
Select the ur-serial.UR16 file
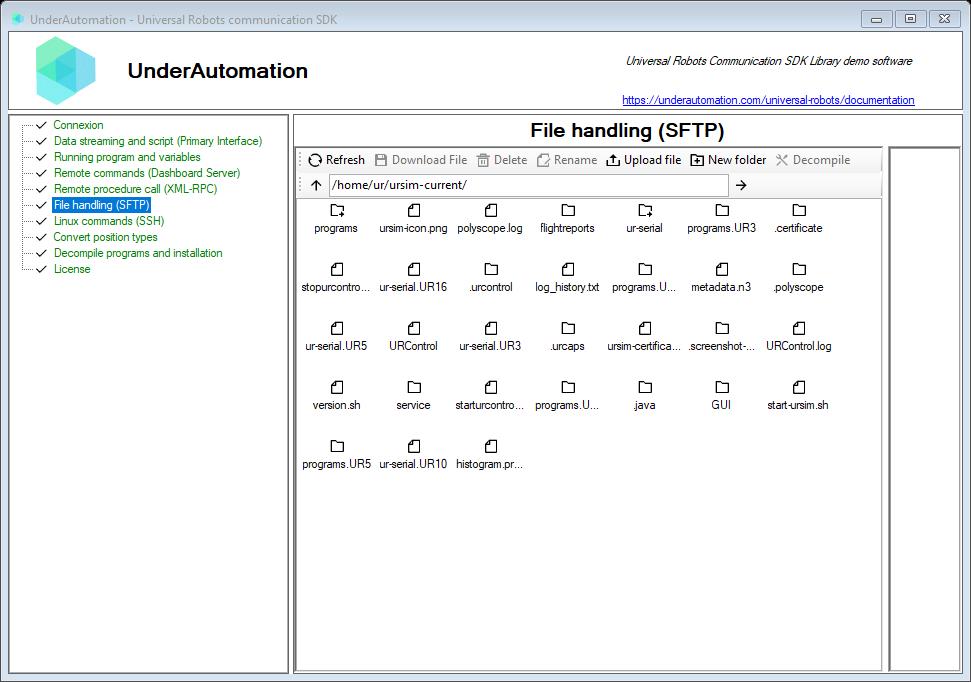pos(413,278)
